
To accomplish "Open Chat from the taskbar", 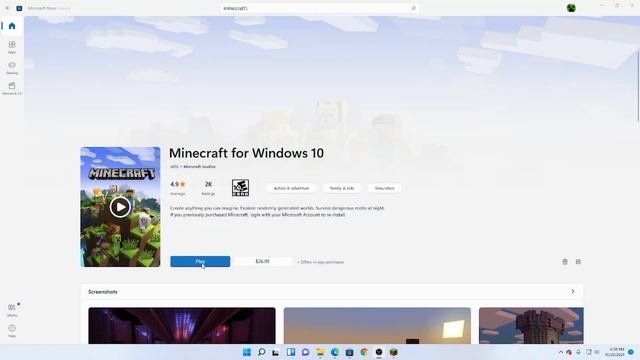I will (x=305, y=352).
